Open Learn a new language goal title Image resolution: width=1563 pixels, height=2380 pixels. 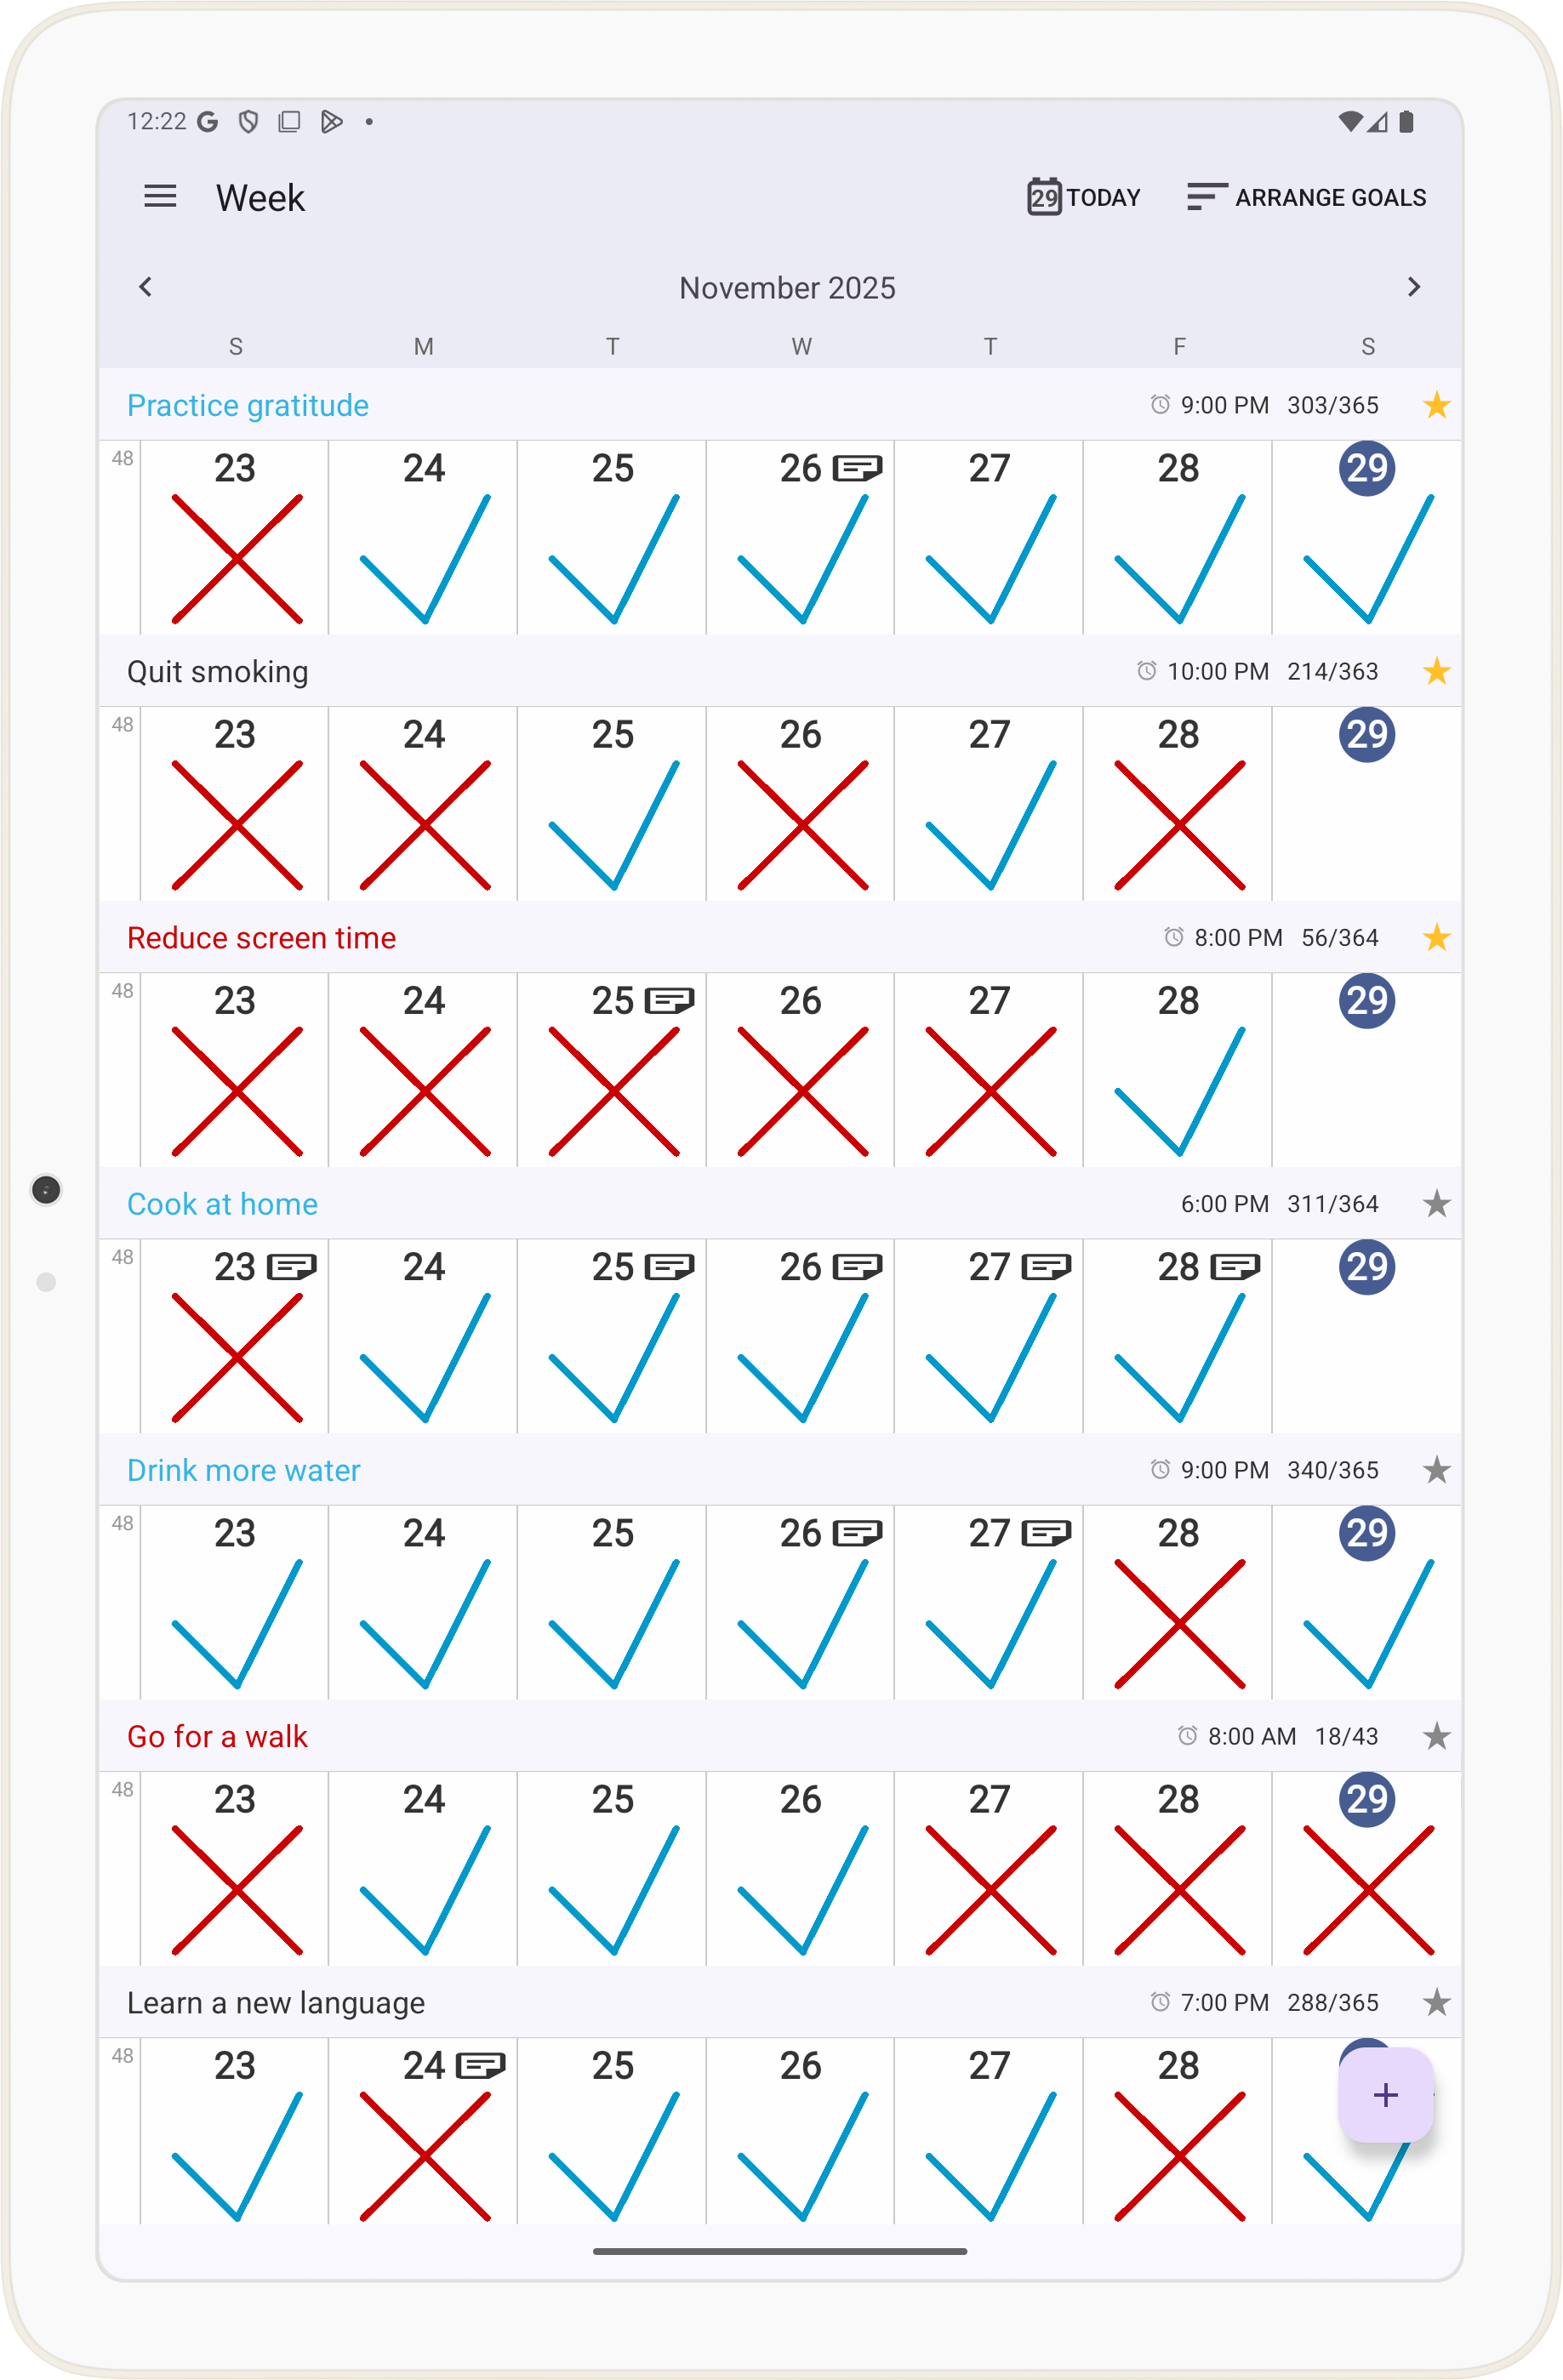click(x=276, y=2003)
